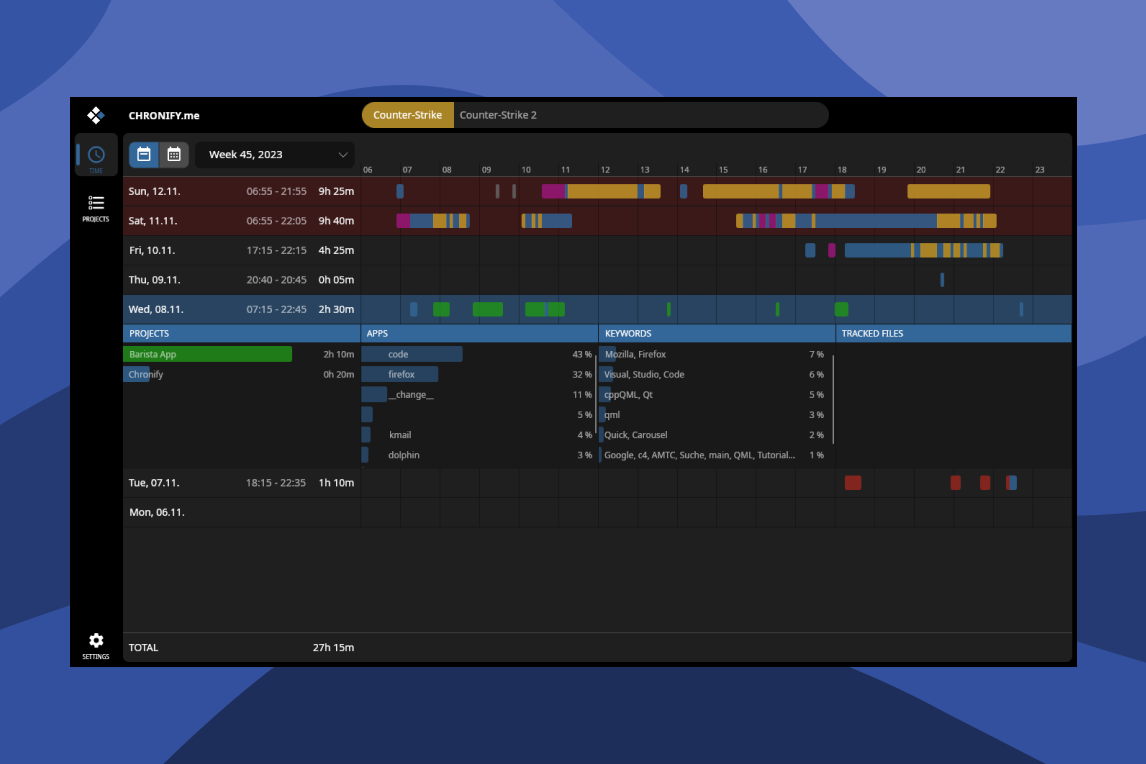Image resolution: width=1146 pixels, height=764 pixels.
Task: Select the TIME clock icon in the sidebar
Action: coord(96,156)
